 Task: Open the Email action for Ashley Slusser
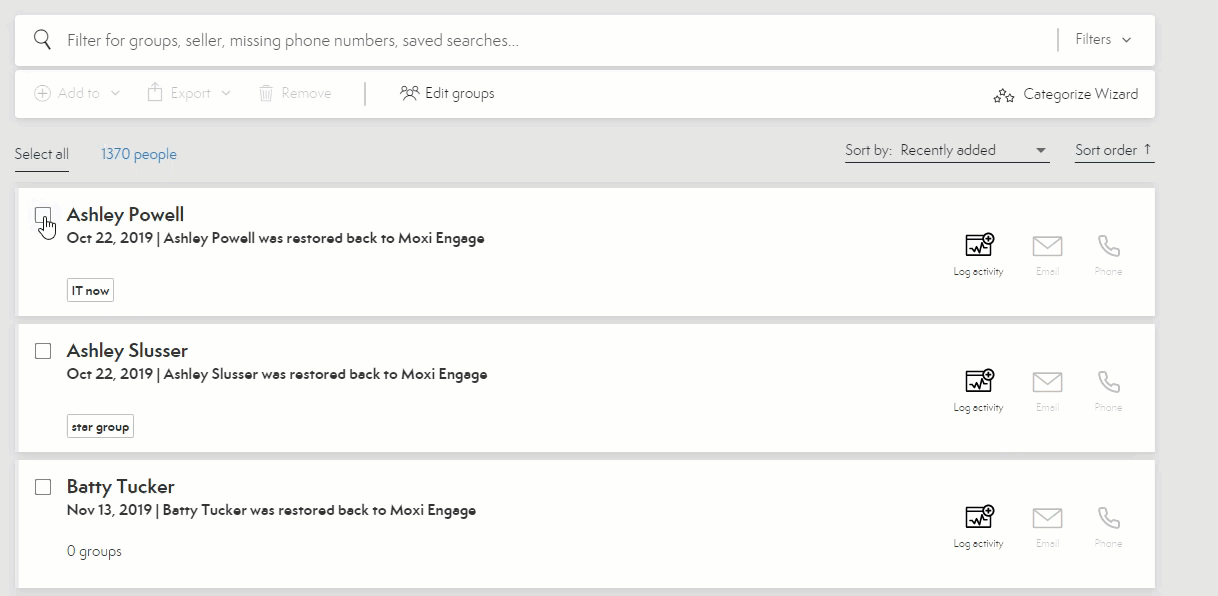tap(1047, 383)
